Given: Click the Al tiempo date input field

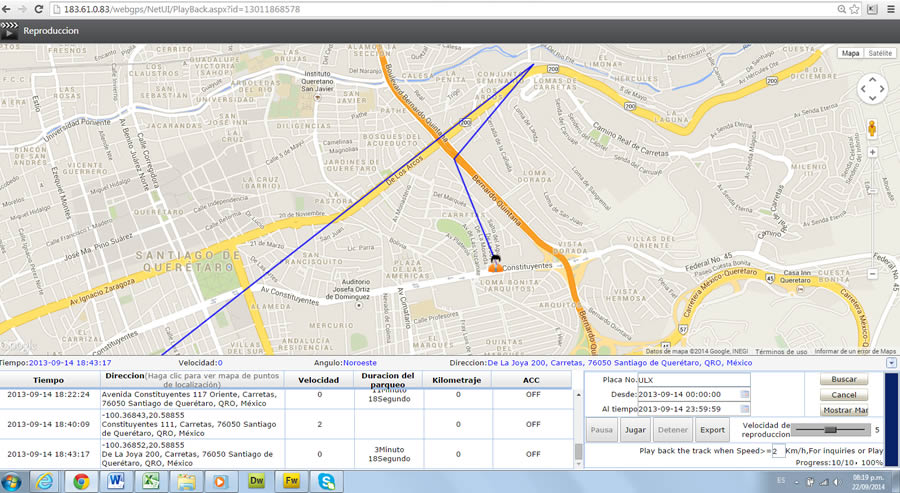Looking at the screenshot, I should (x=693, y=409).
